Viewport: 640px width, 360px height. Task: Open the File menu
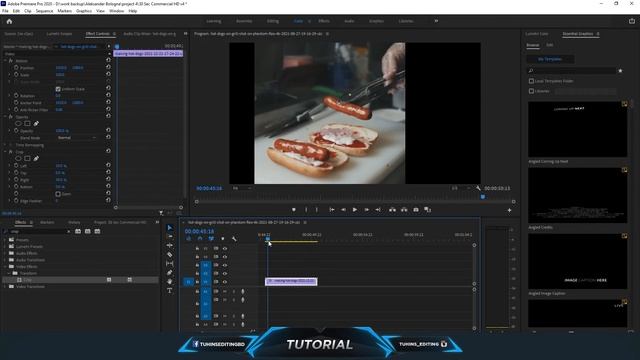(5, 11)
